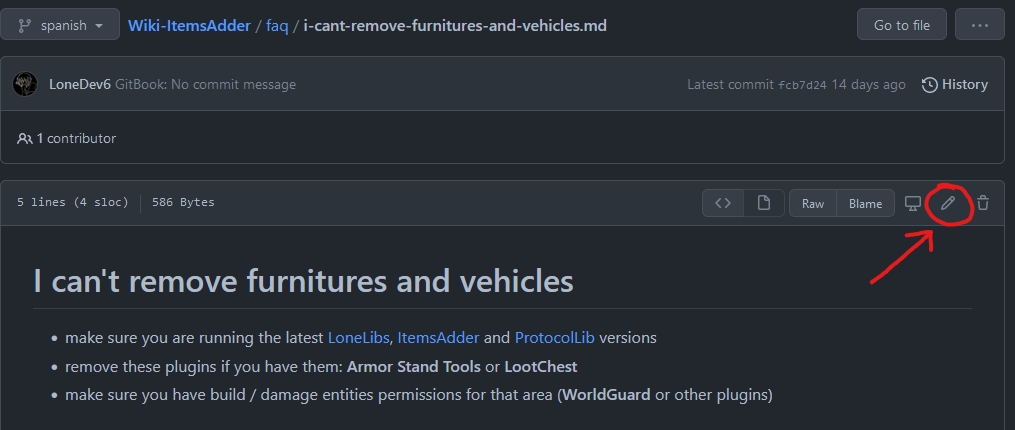This screenshot has height=430, width=1015.
Task: Click the Go to file button
Action: [901, 25]
